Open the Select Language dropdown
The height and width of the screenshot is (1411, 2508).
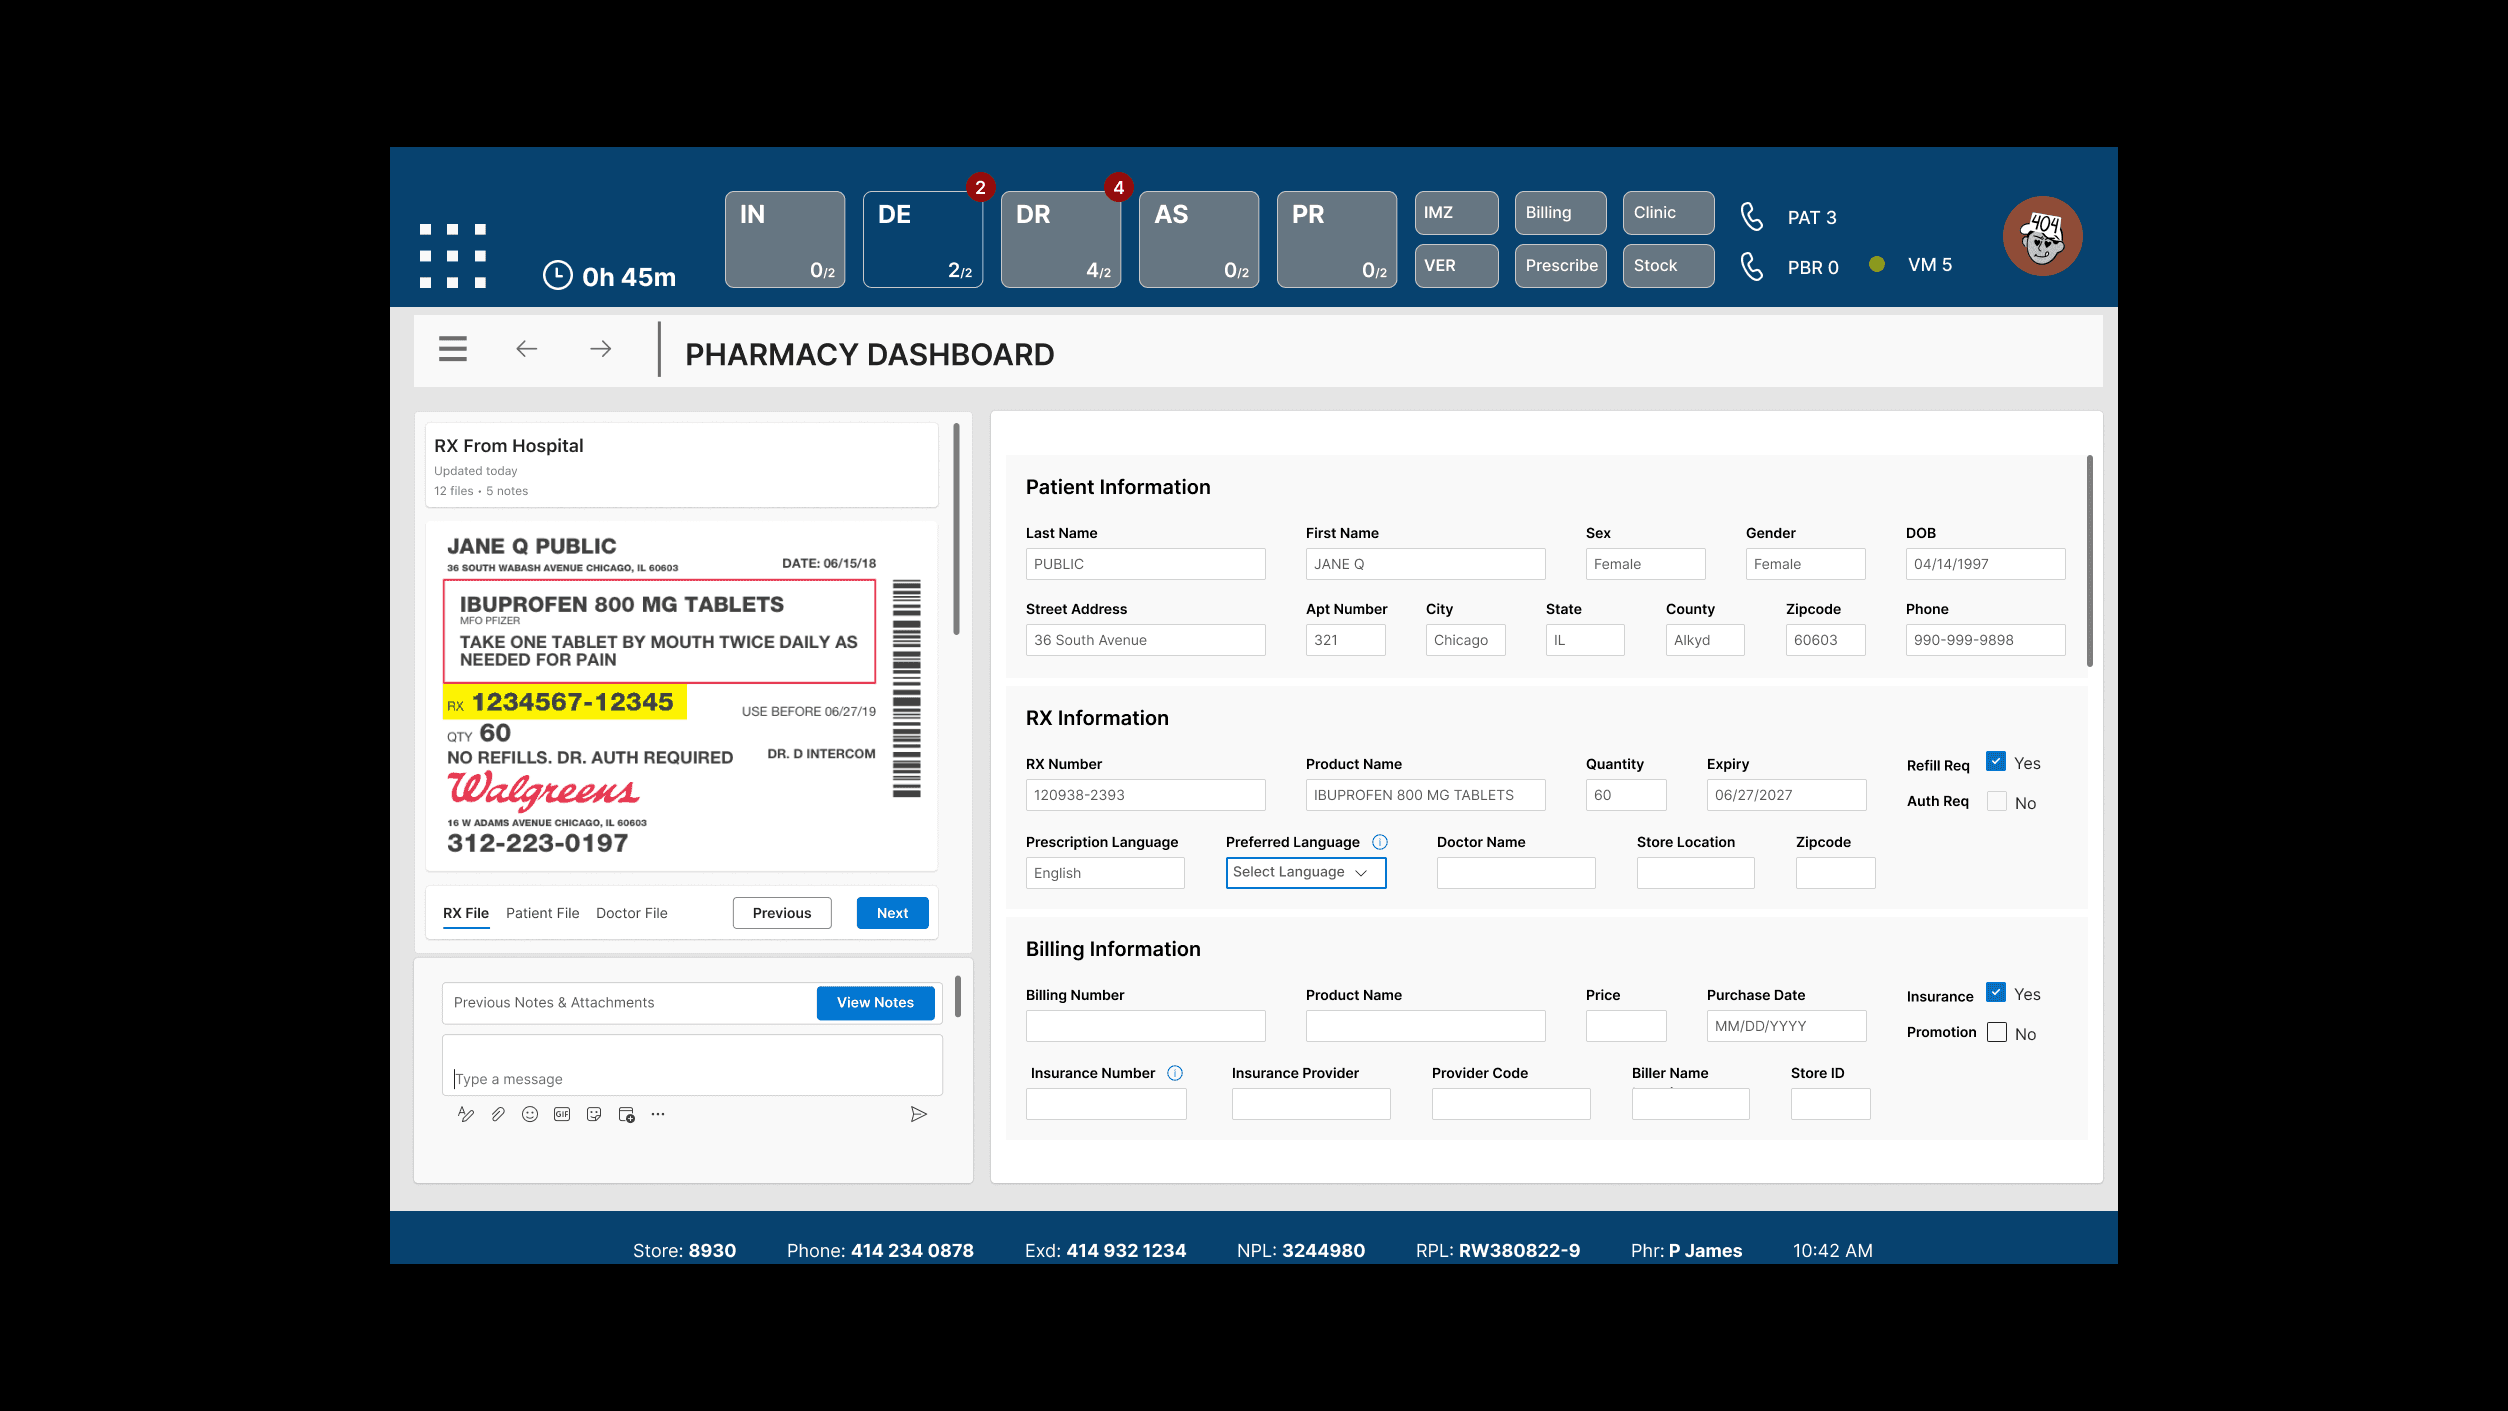pyautogui.click(x=1305, y=872)
